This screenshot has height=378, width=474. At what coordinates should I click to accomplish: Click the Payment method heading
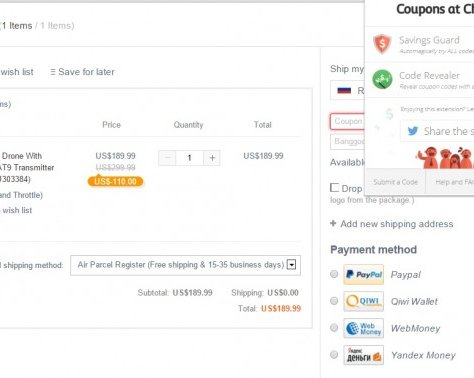coord(373,249)
